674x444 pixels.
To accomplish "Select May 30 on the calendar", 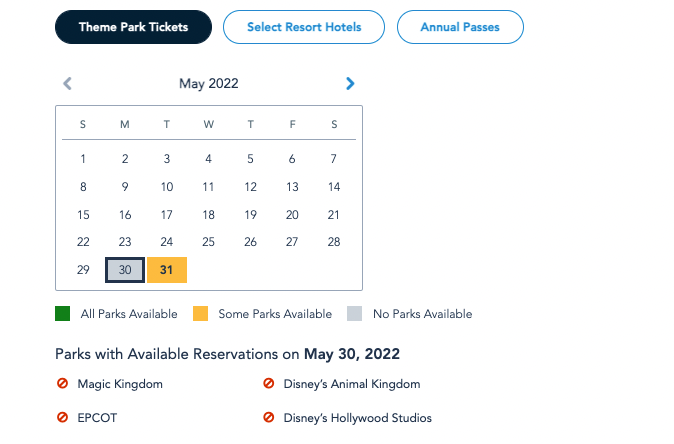I will (x=125, y=270).
